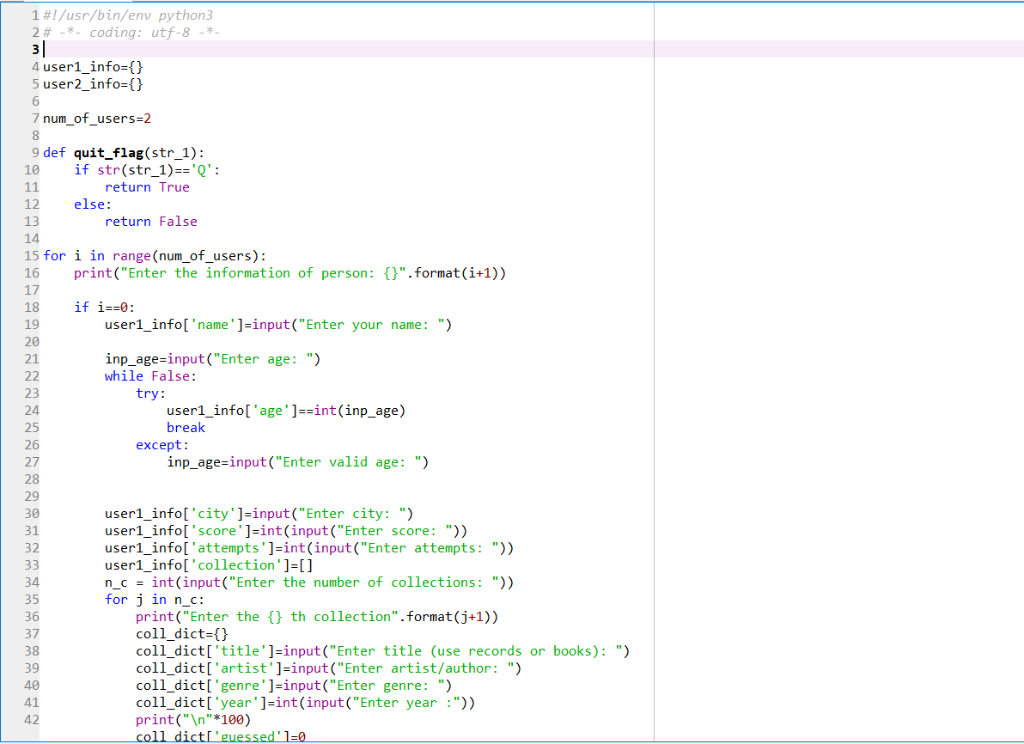Click the num_of_users=2 assignment
The height and width of the screenshot is (744, 1024).
[x=97, y=118]
